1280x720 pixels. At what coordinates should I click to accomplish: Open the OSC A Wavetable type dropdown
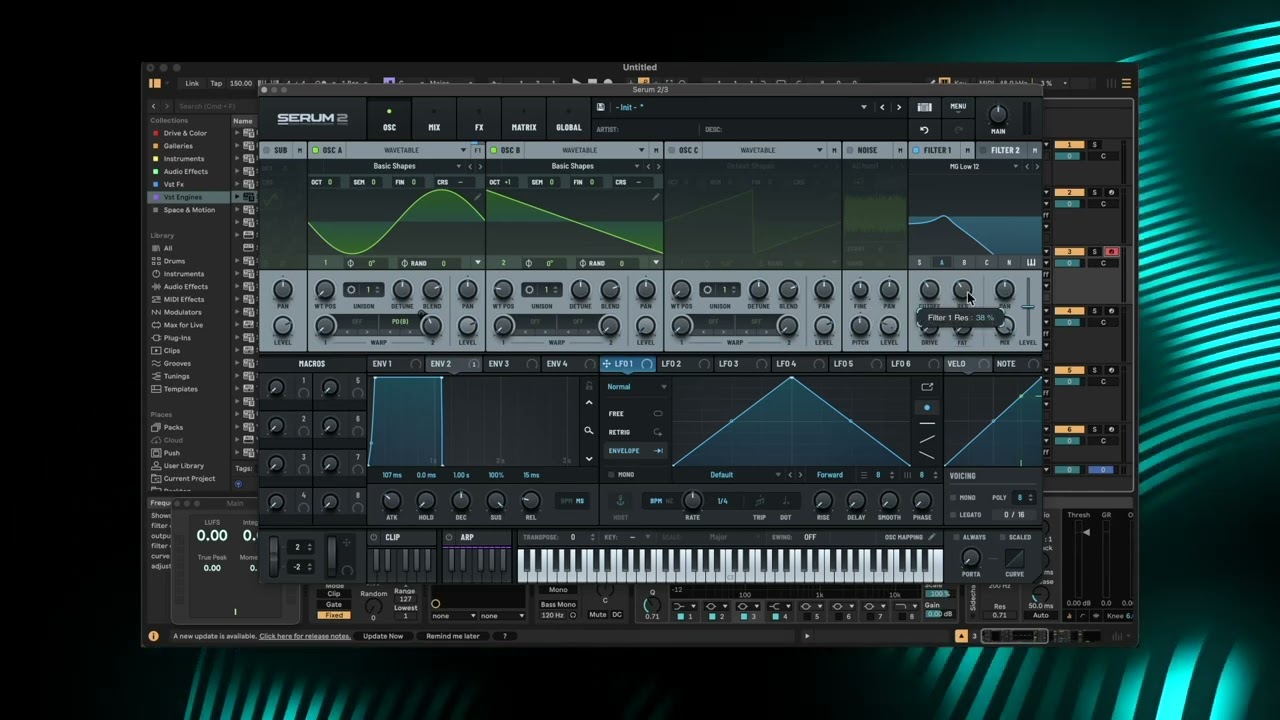[408, 150]
